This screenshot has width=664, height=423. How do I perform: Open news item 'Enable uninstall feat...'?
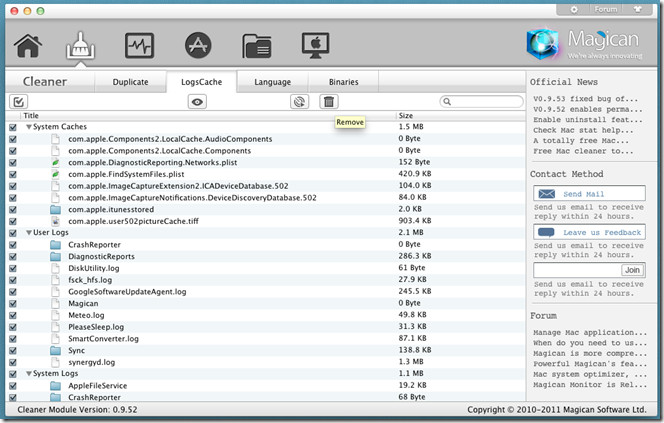click(588, 120)
